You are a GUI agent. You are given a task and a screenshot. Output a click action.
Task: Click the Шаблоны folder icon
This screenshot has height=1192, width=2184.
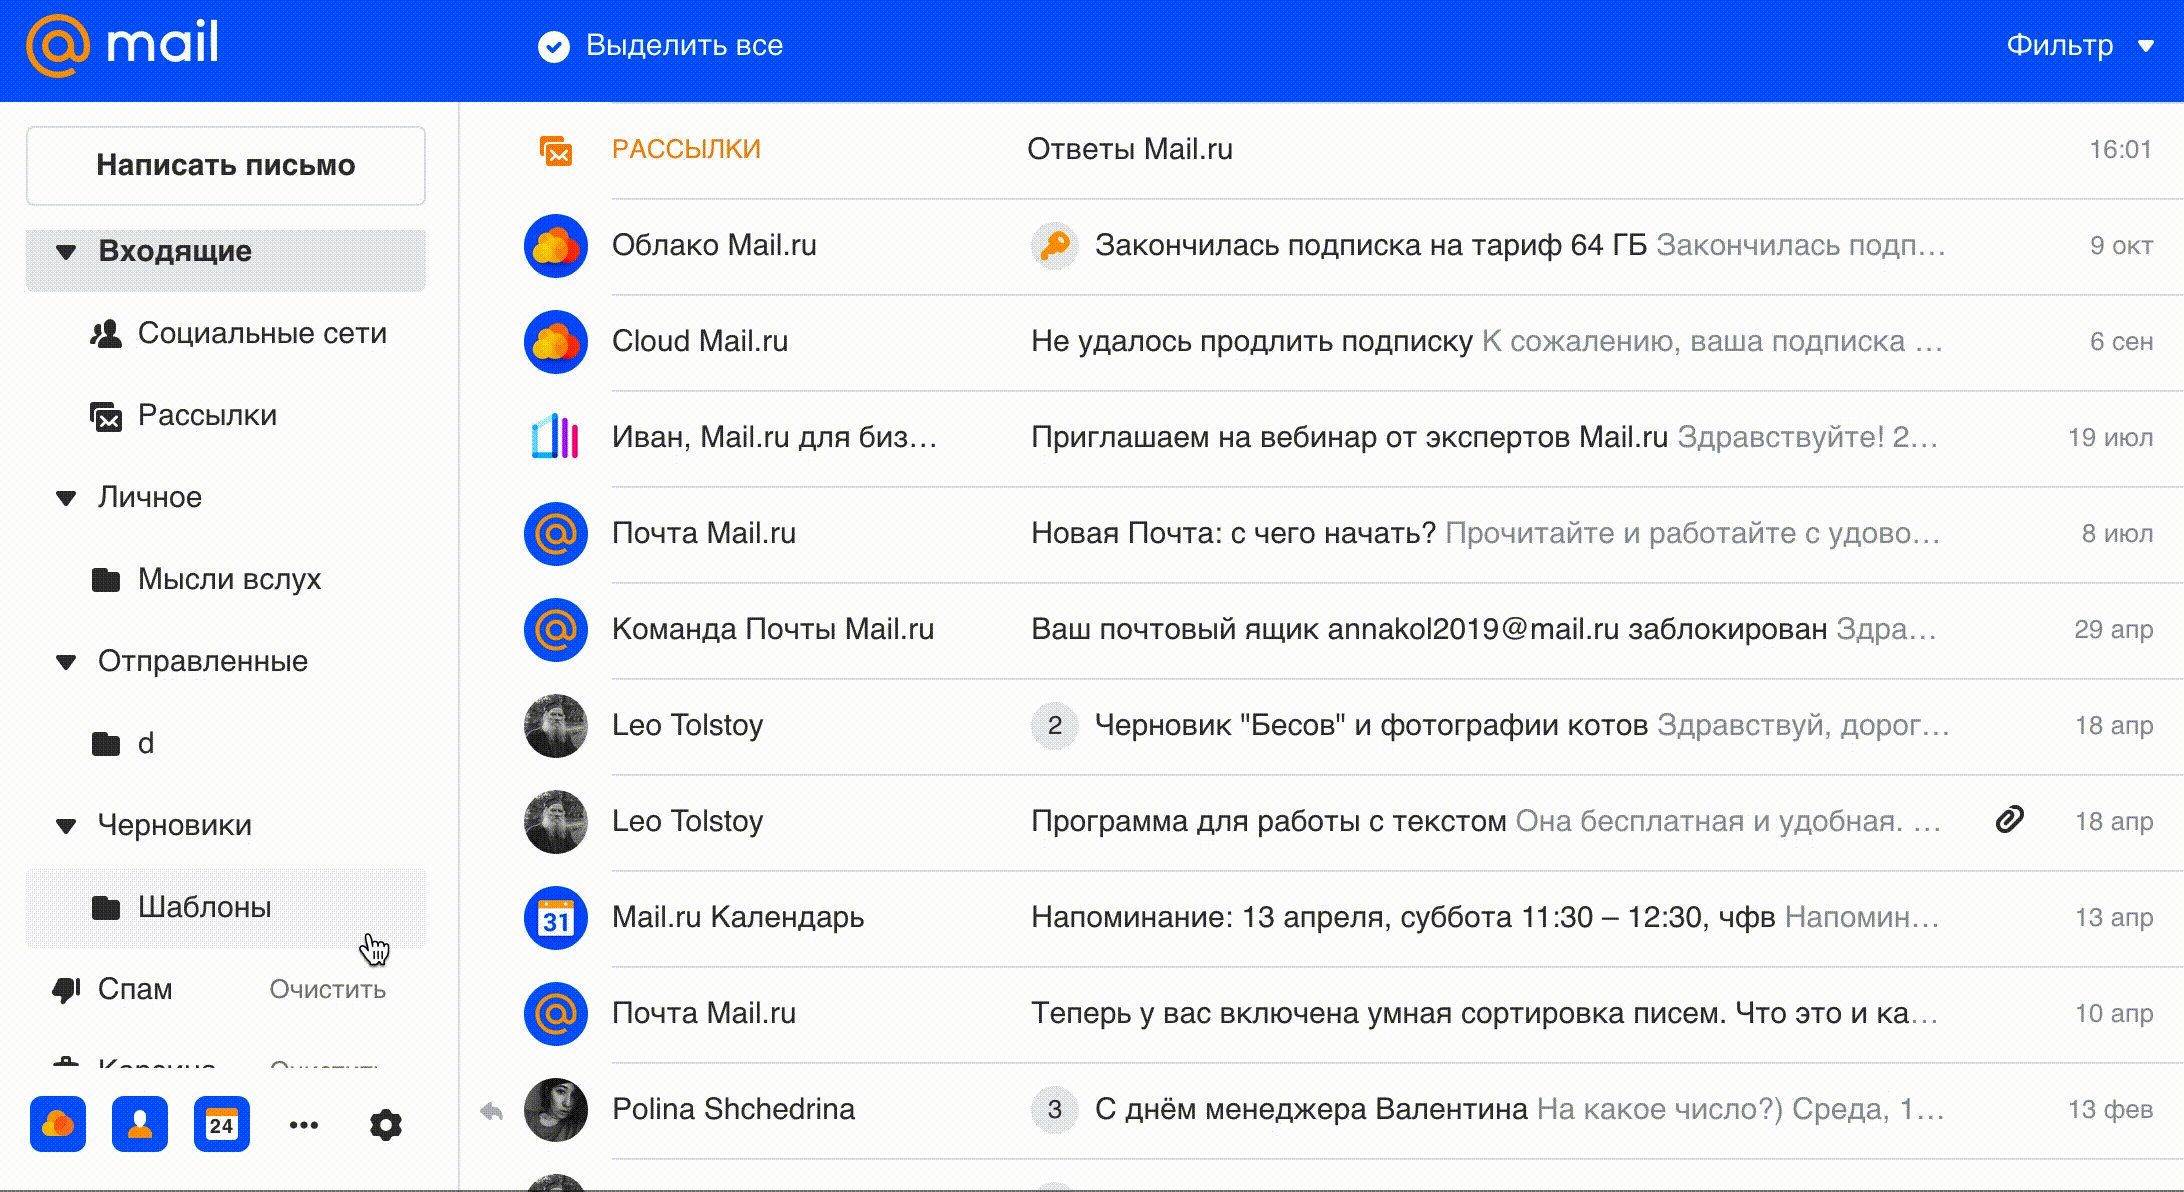[x=106, y=908]
